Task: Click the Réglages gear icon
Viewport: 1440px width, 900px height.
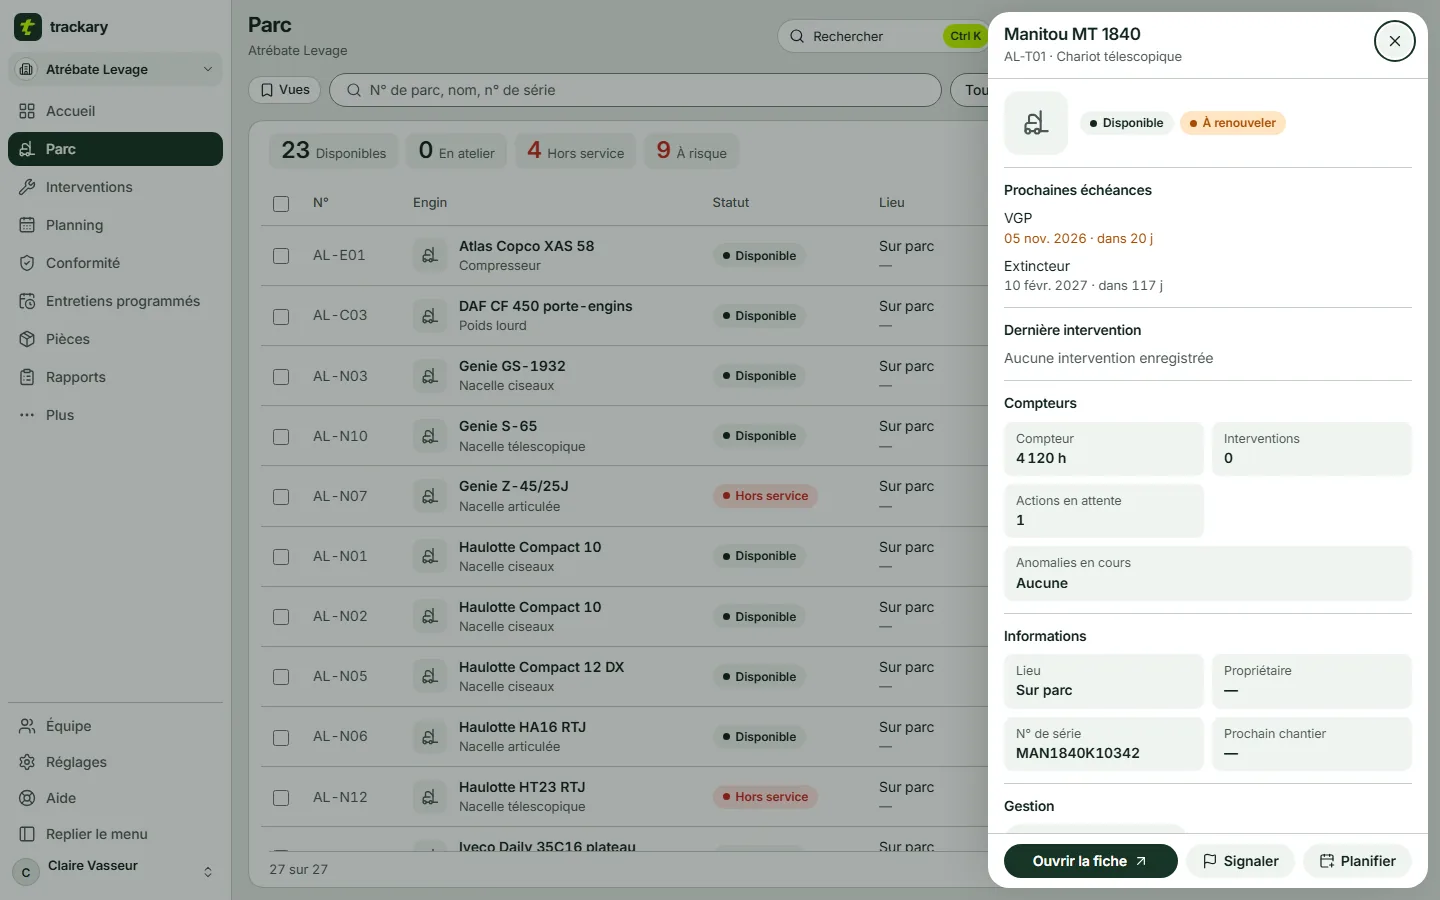Action: [x=27, y=762]
